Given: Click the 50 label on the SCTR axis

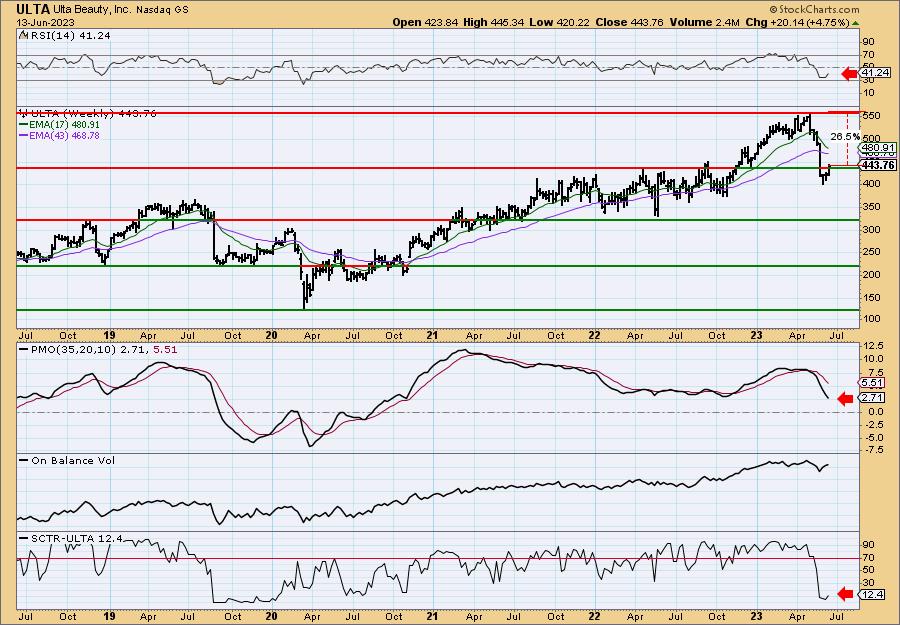Looking at the screenshot, I should point(869,570).
